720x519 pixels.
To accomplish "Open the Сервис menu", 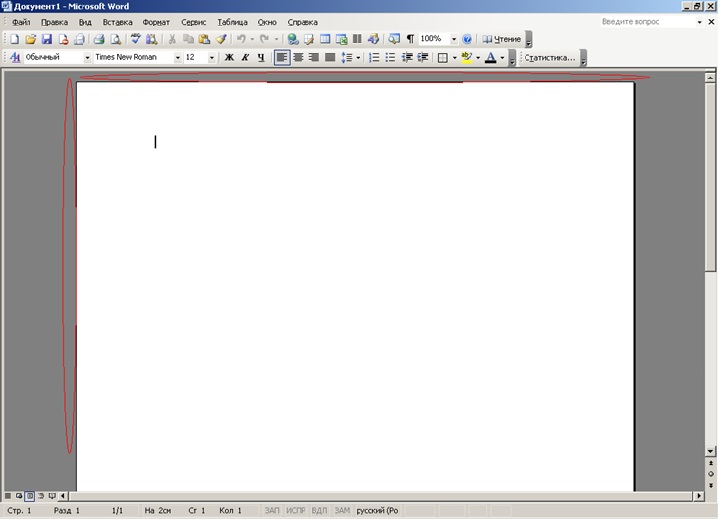I will [193, 22].
